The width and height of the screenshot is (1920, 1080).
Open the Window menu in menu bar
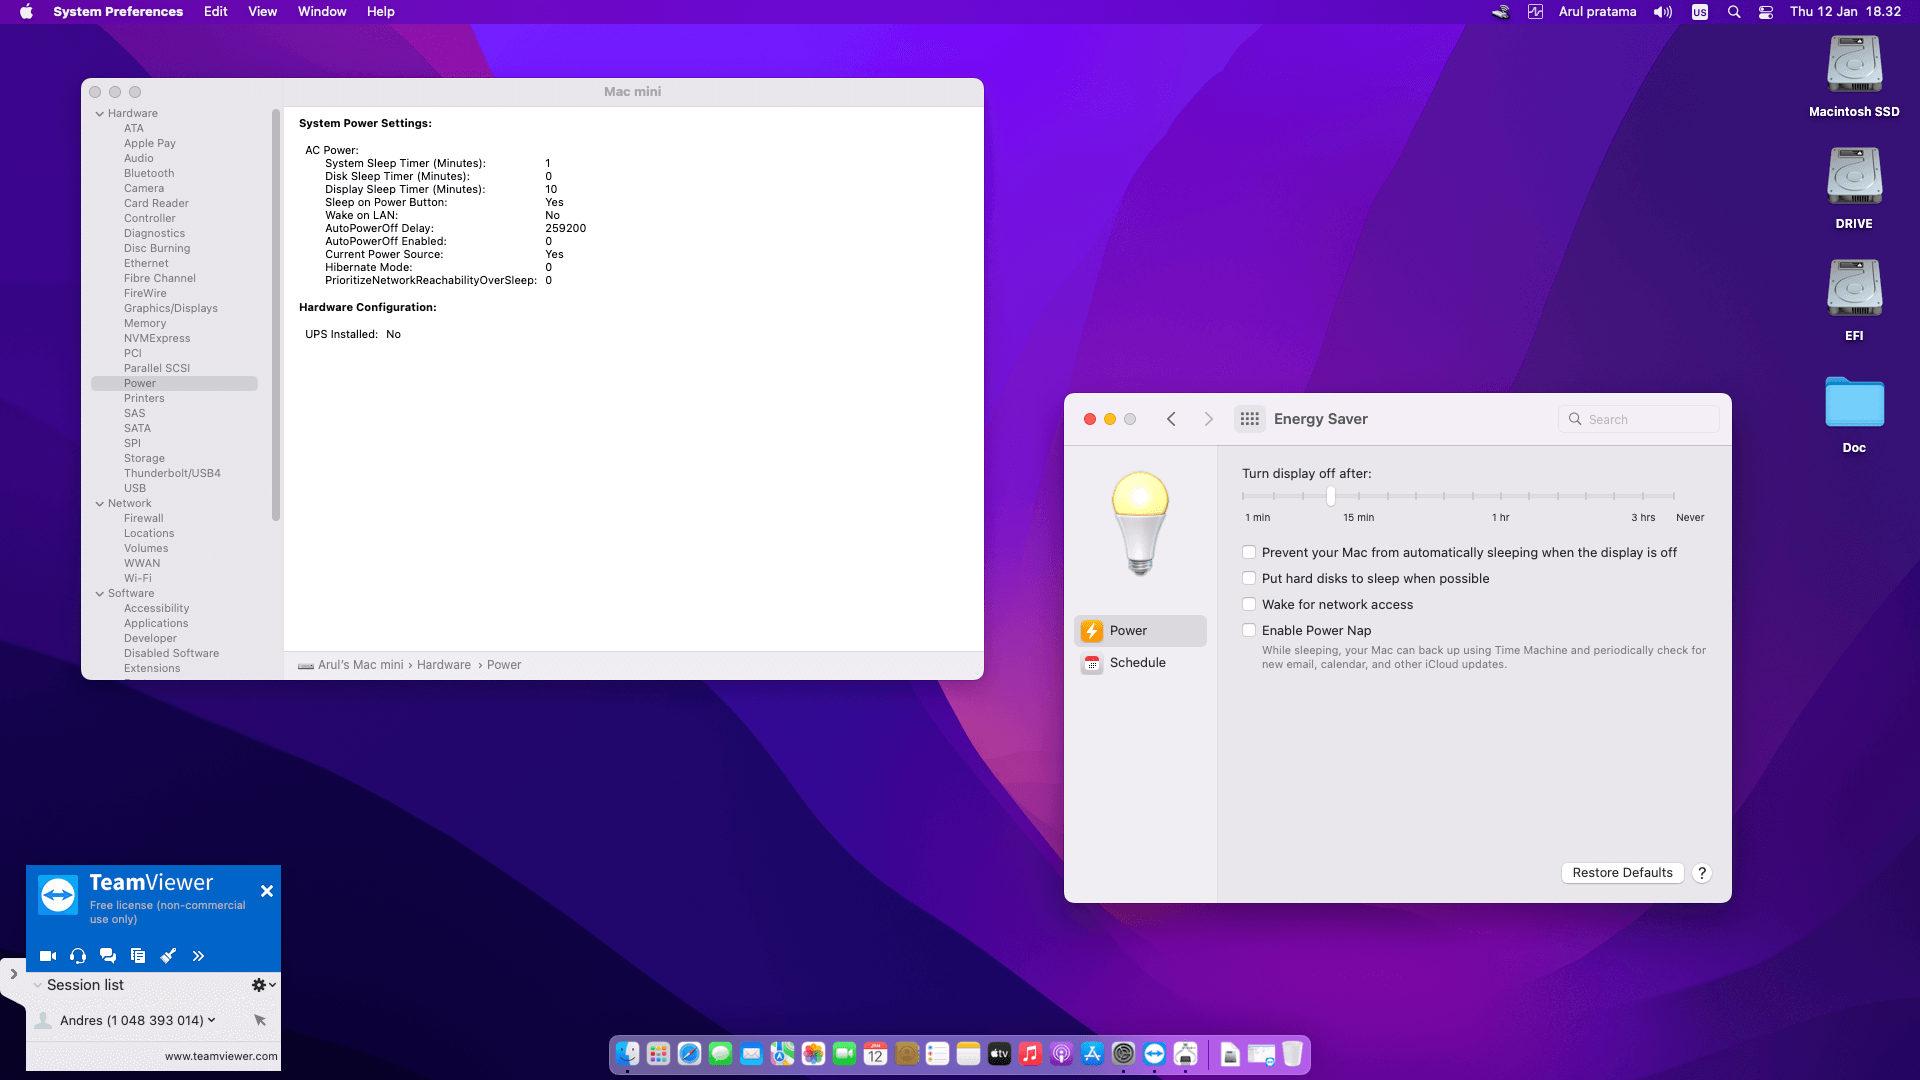coord(321,12)
